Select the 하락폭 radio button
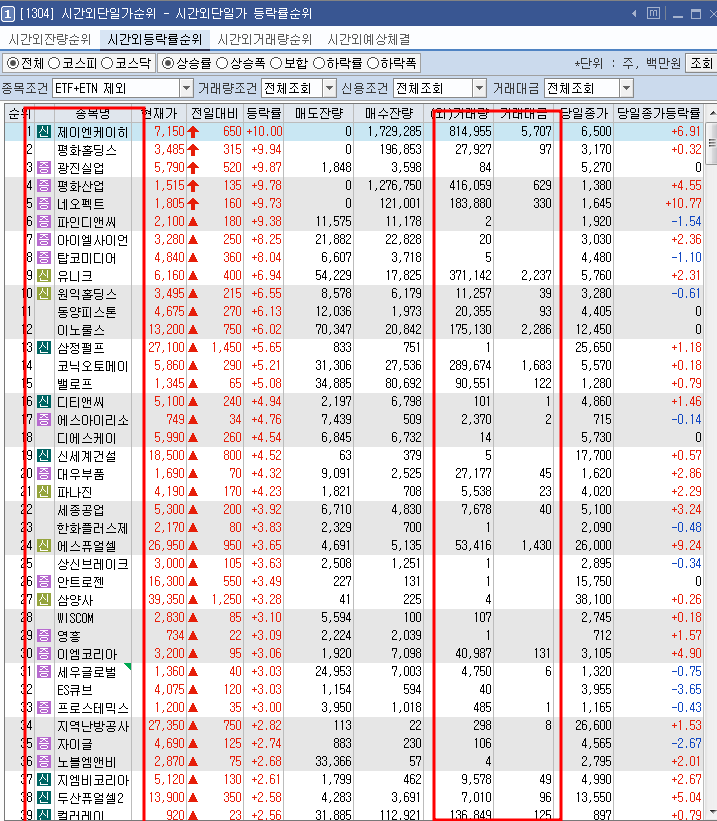 coord(373,63)
